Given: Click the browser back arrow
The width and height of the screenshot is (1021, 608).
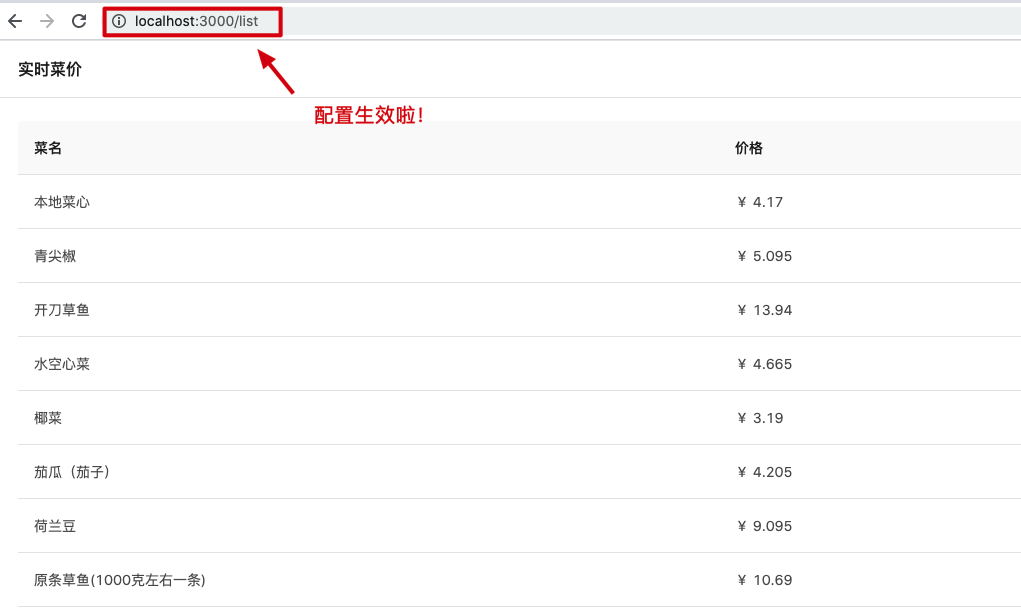Looking at the screenshot, I should click(x=15, y=21).
